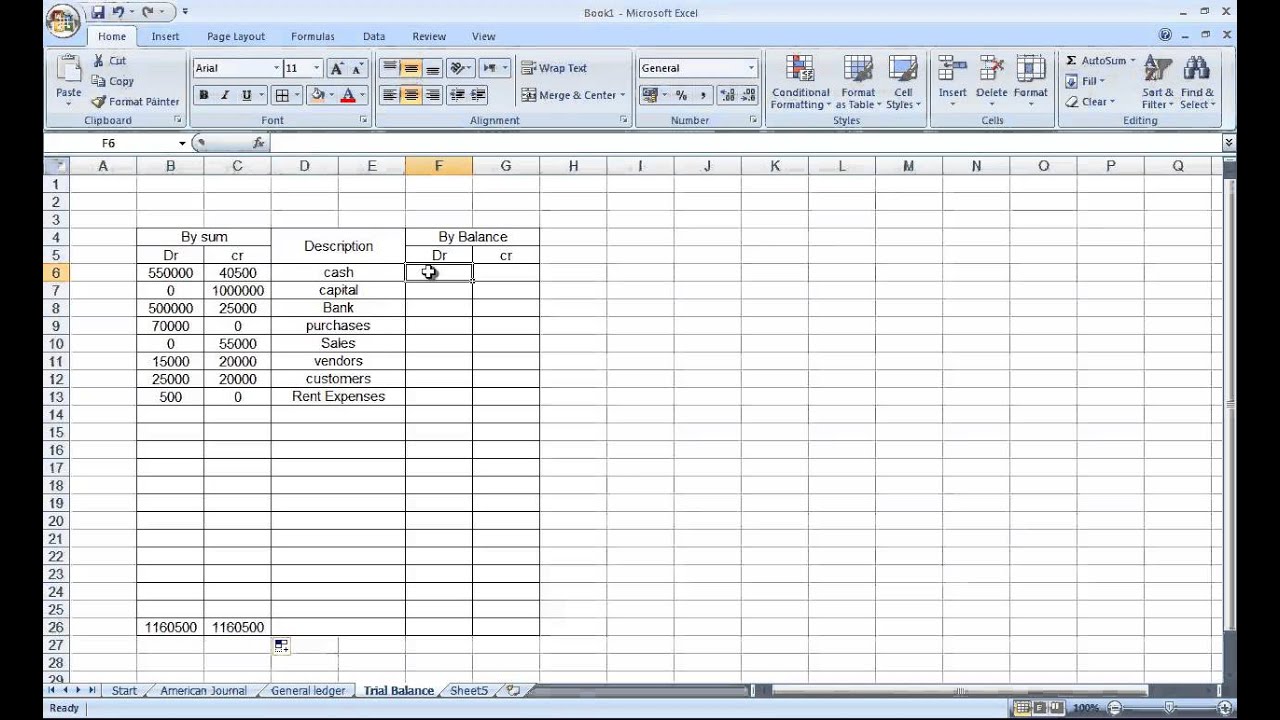Click the Increase Indent icon
The image size is (1280, 720).
(x=478, y=95)
